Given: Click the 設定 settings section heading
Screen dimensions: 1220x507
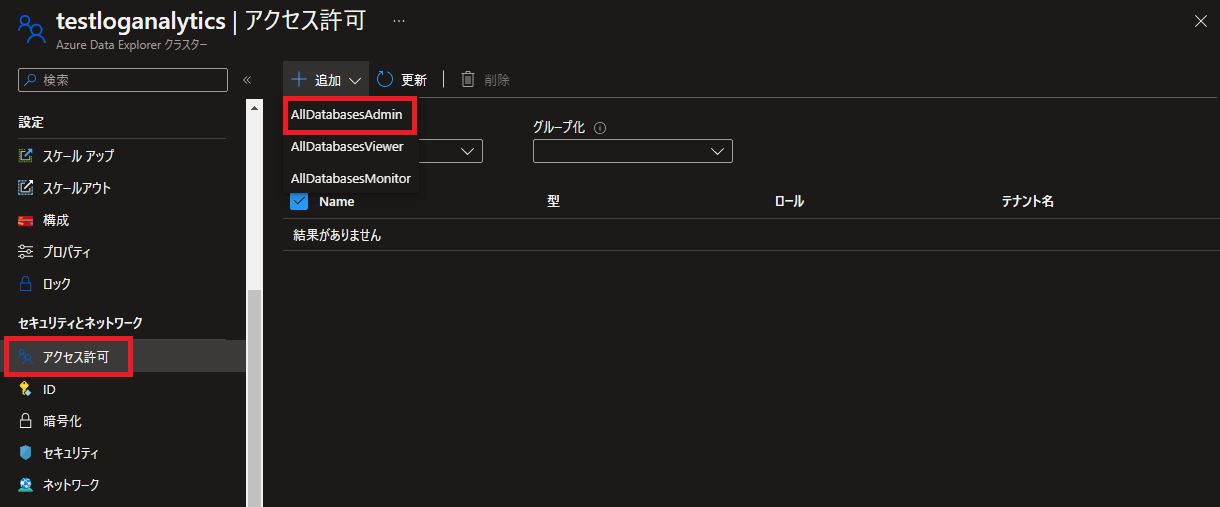Looking at the screenshot, I should click(x=31, y=122).
